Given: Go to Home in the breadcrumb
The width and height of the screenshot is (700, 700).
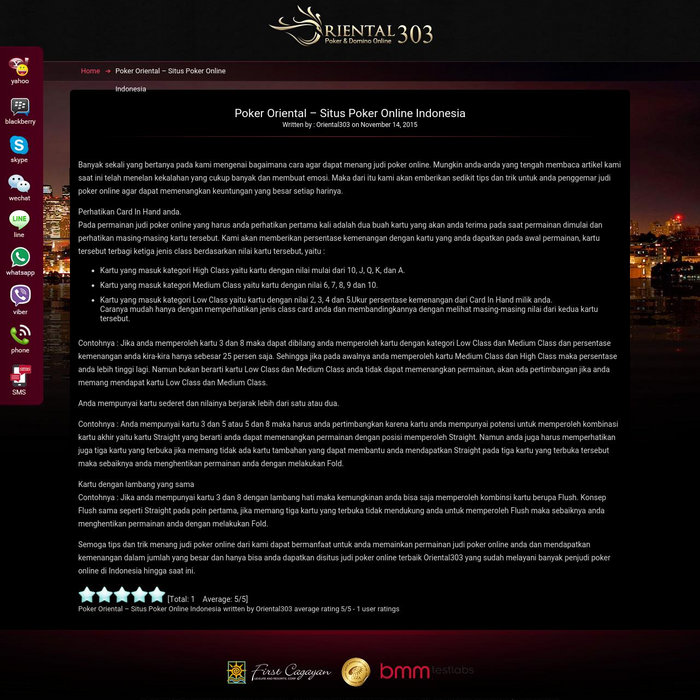Looking at the screenshot, I should pyautogui.click(x=90, y=71).
